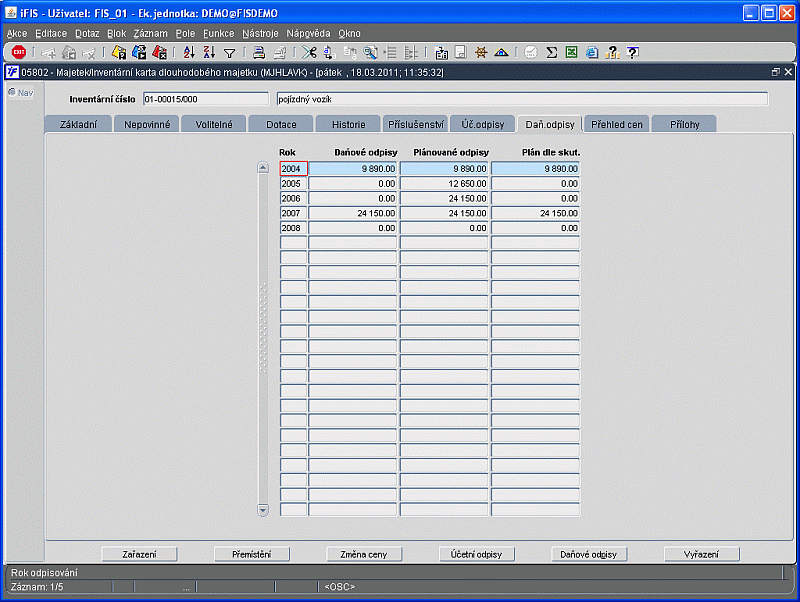The width and height of the screenshot is (800, 602).
Task: Click the cancel query icon with red X
Action: coord(159,52)
